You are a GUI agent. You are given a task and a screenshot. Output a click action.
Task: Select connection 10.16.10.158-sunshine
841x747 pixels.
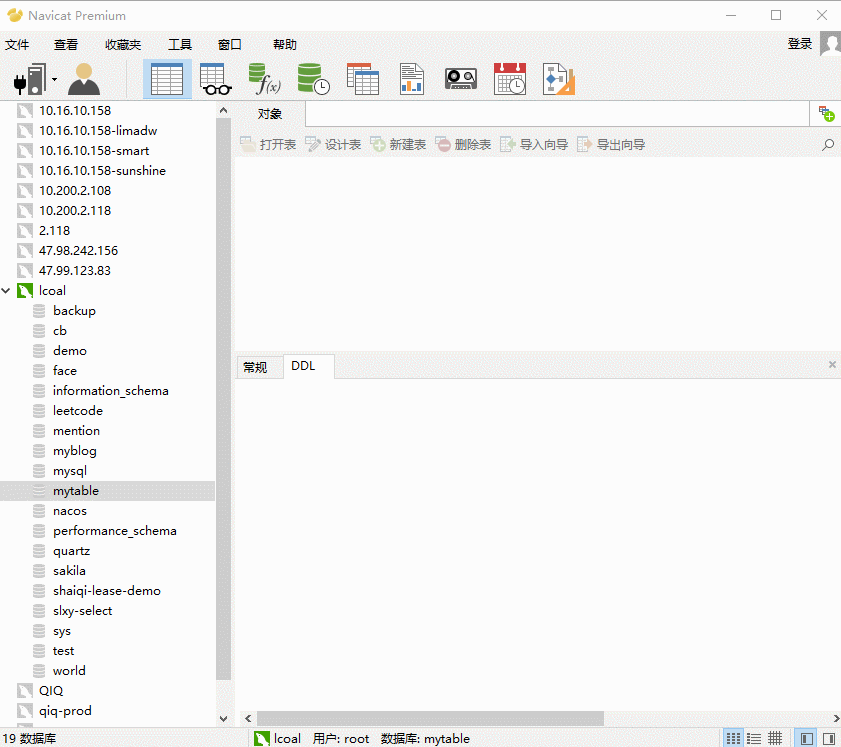tap(102, 171)
